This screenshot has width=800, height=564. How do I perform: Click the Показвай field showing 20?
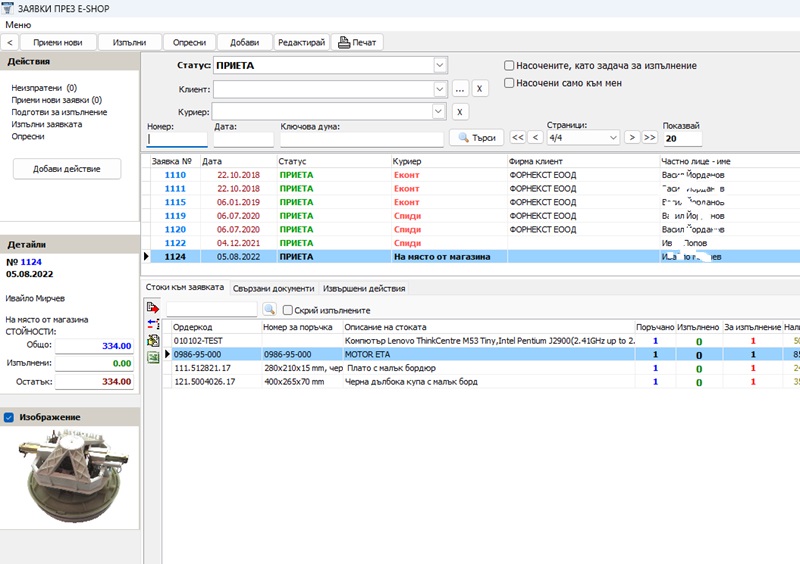click(683, 138)
